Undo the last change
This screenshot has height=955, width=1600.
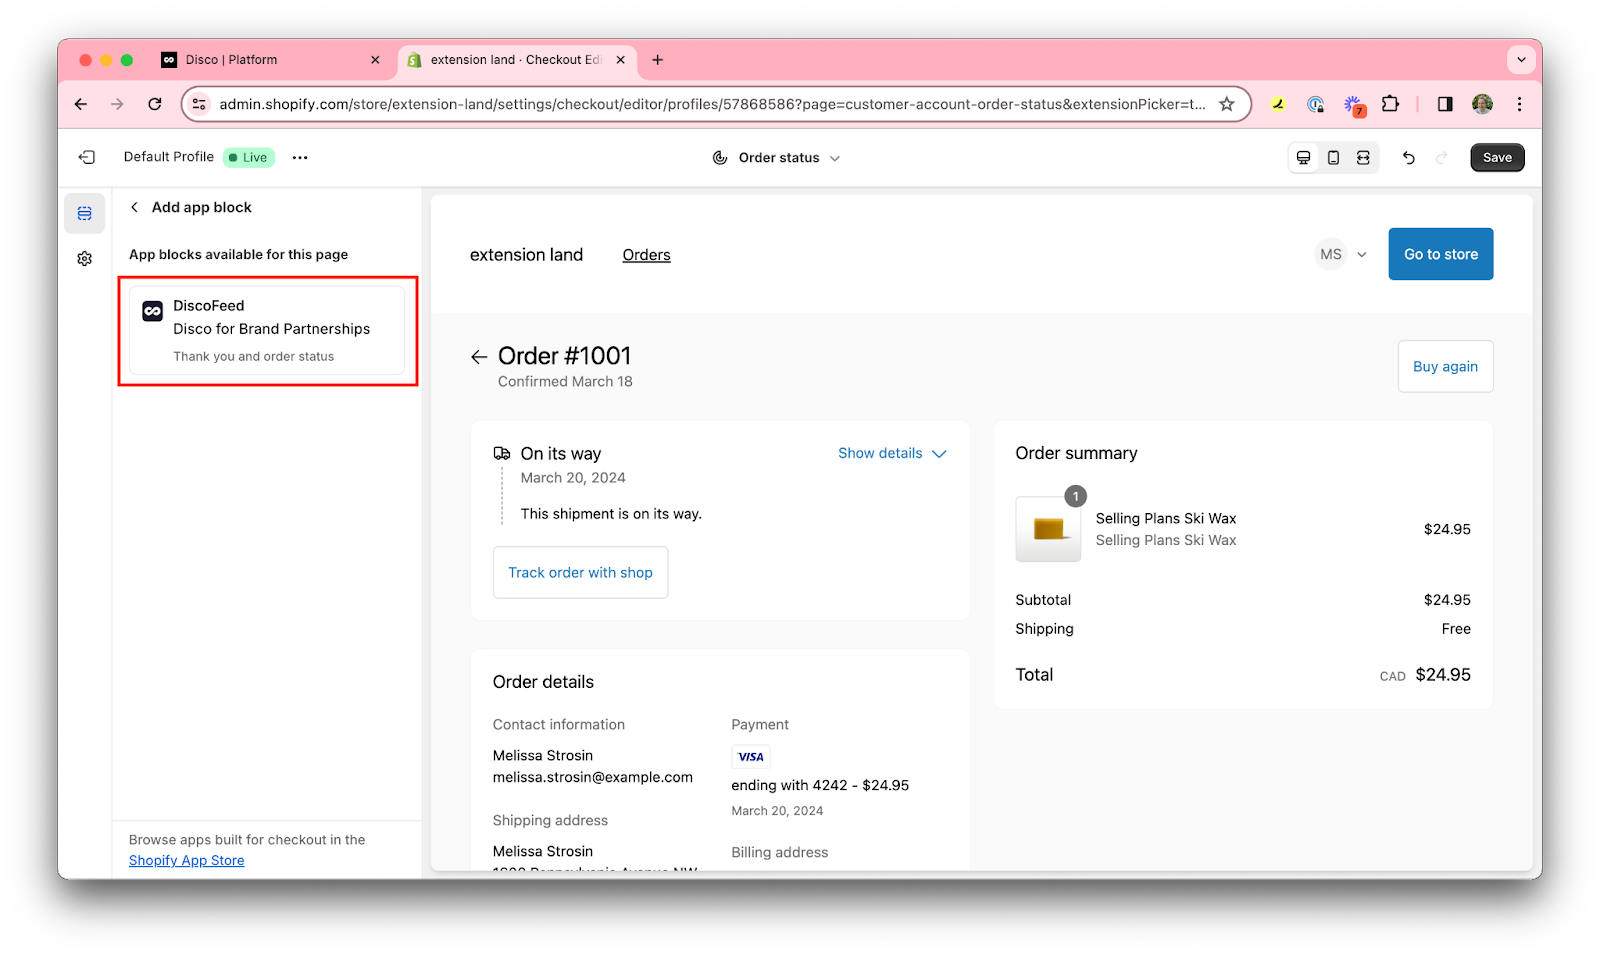click(x=1409, y=158)
